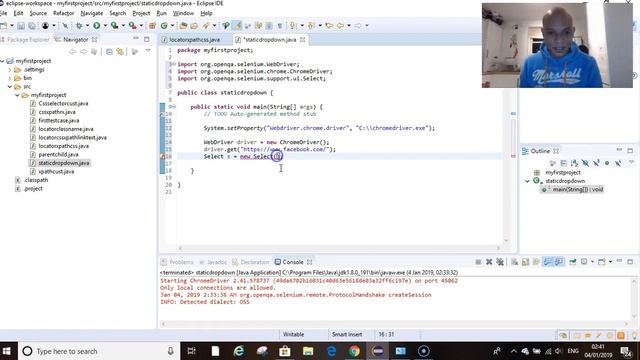Open the Window menu
This screenshot has width=640, height=360.
coord(183,13)
